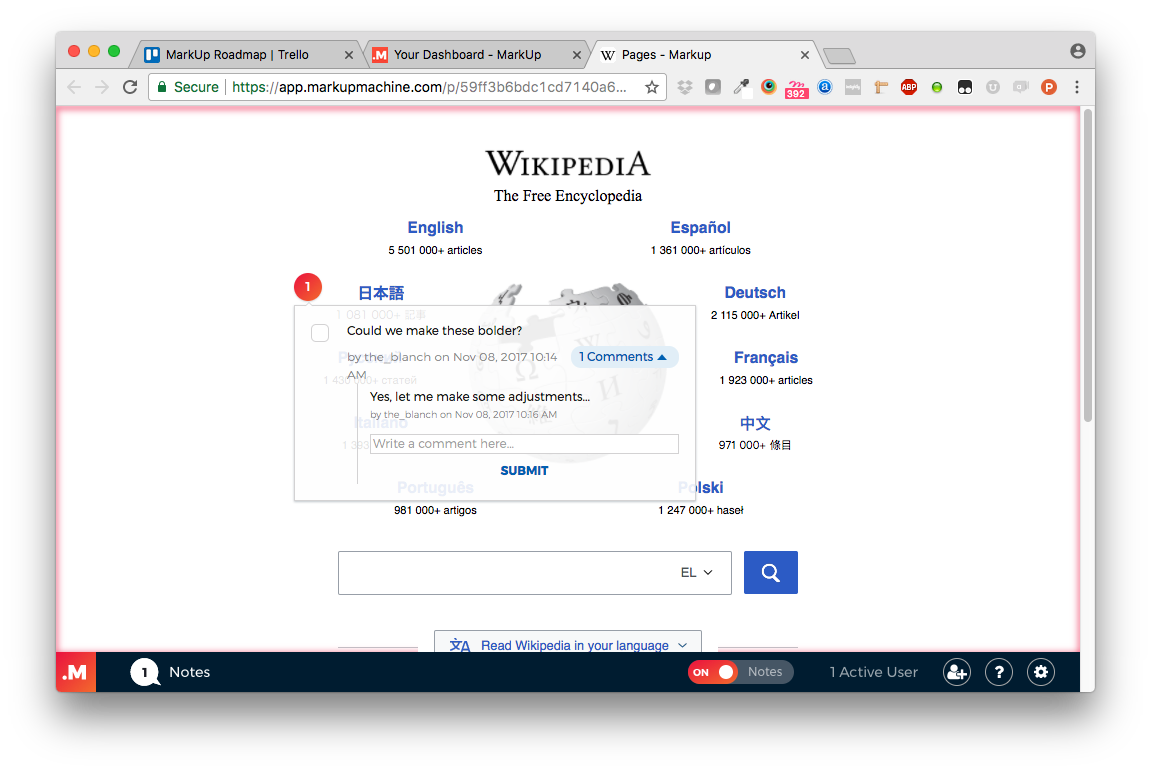Image resolution: width=1151 pixels, height=772 pixels.
Task: Check the note resolve checkbox
Action: pyautogui.click(x=320, y=333)
